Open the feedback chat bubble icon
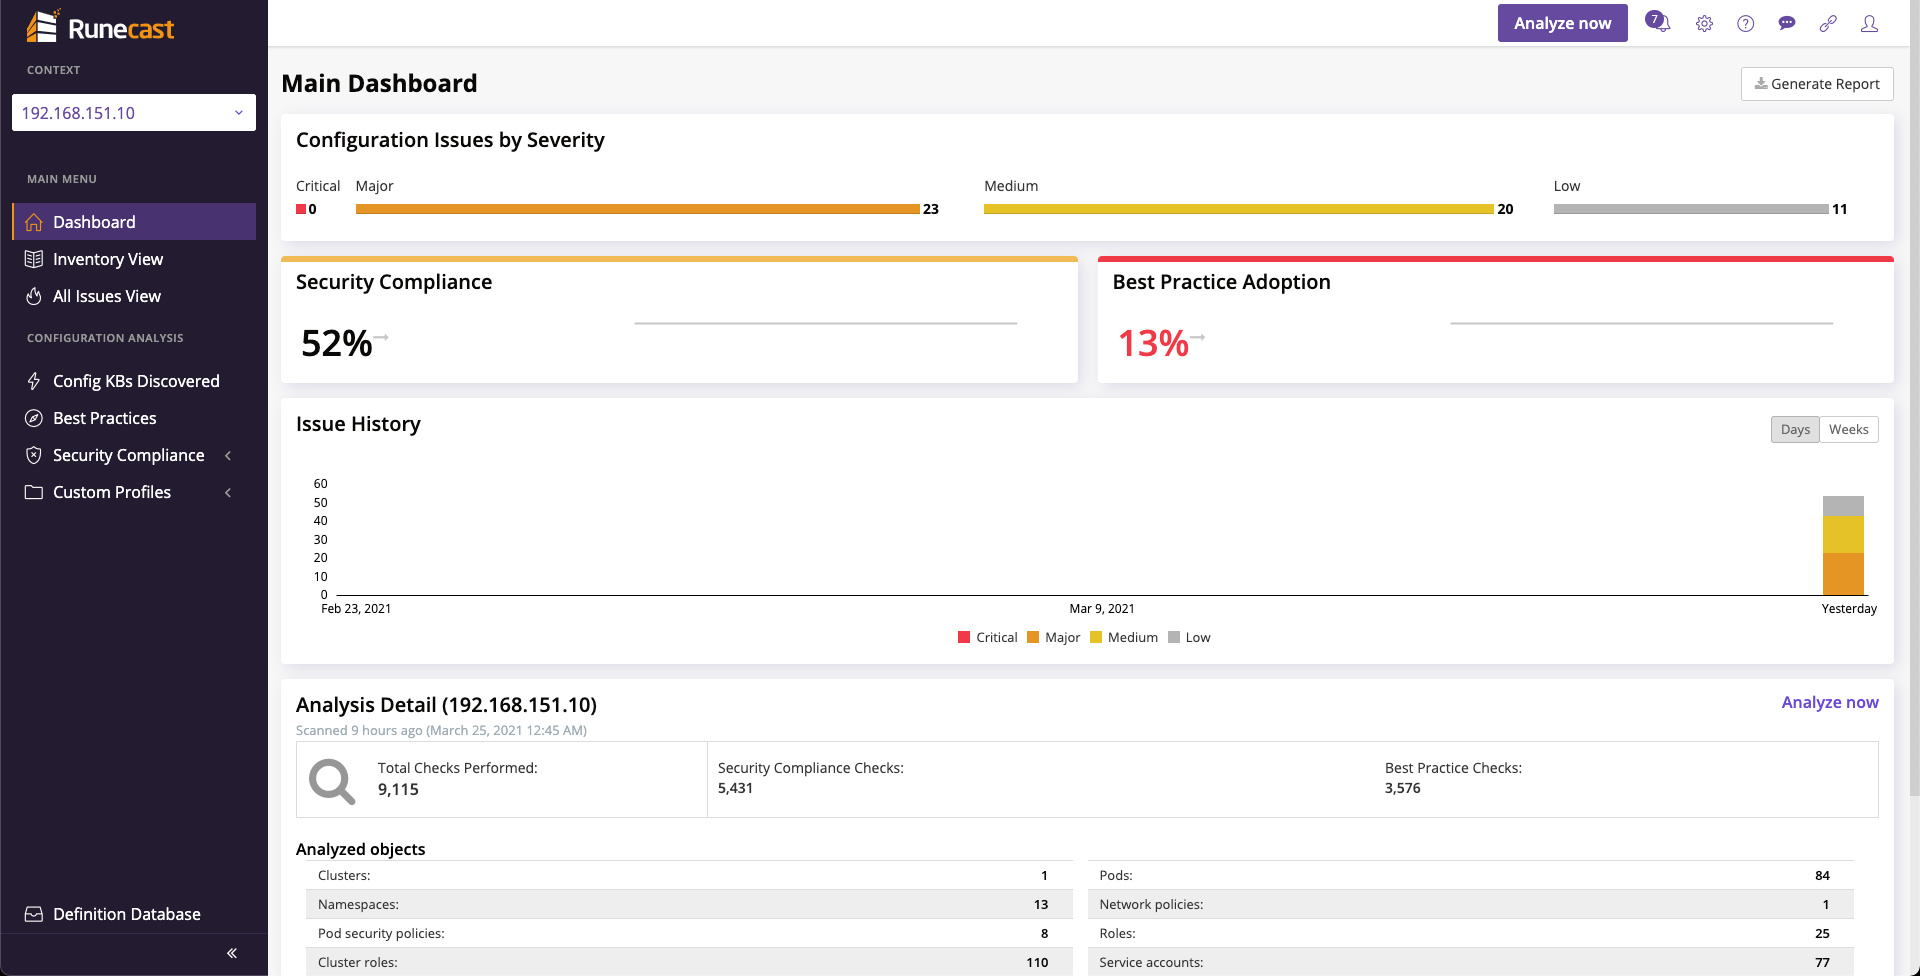Image resolution: width=1920 pixels, height=976 pixels. (1787, 23)
